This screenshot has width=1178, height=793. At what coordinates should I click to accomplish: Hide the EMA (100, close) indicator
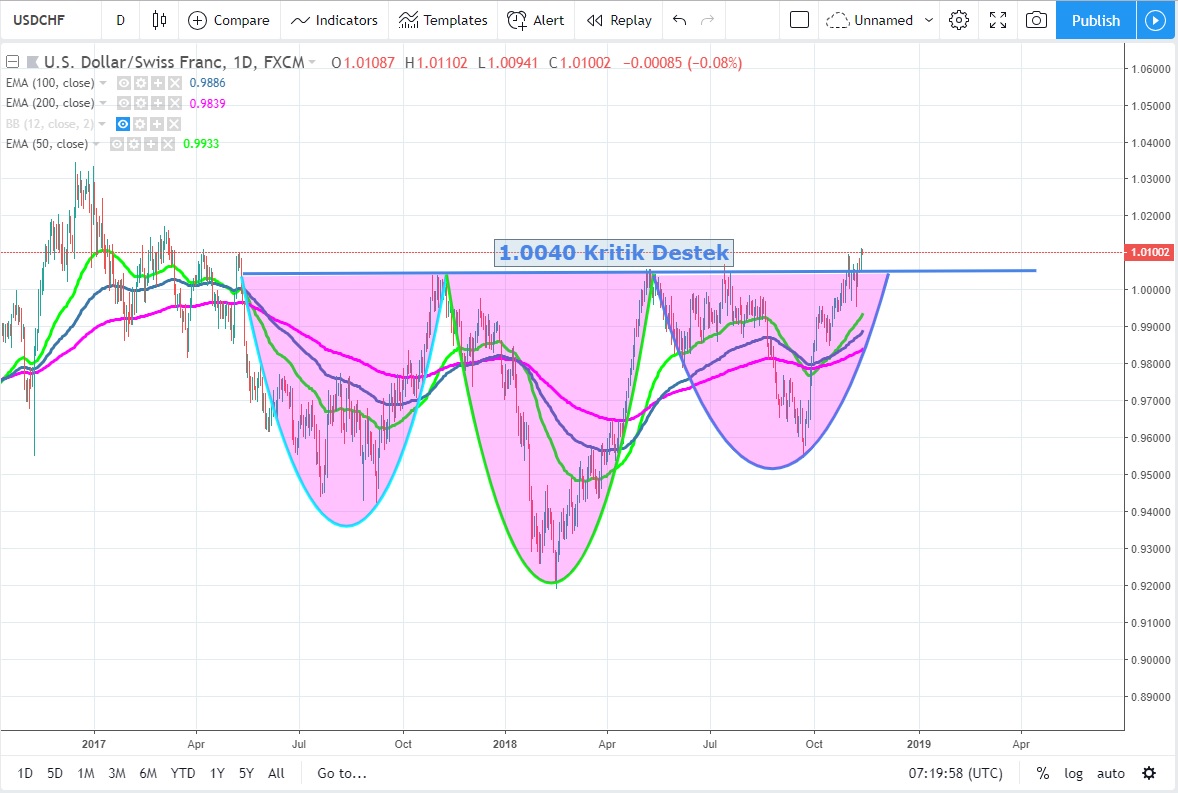point(124,83)
